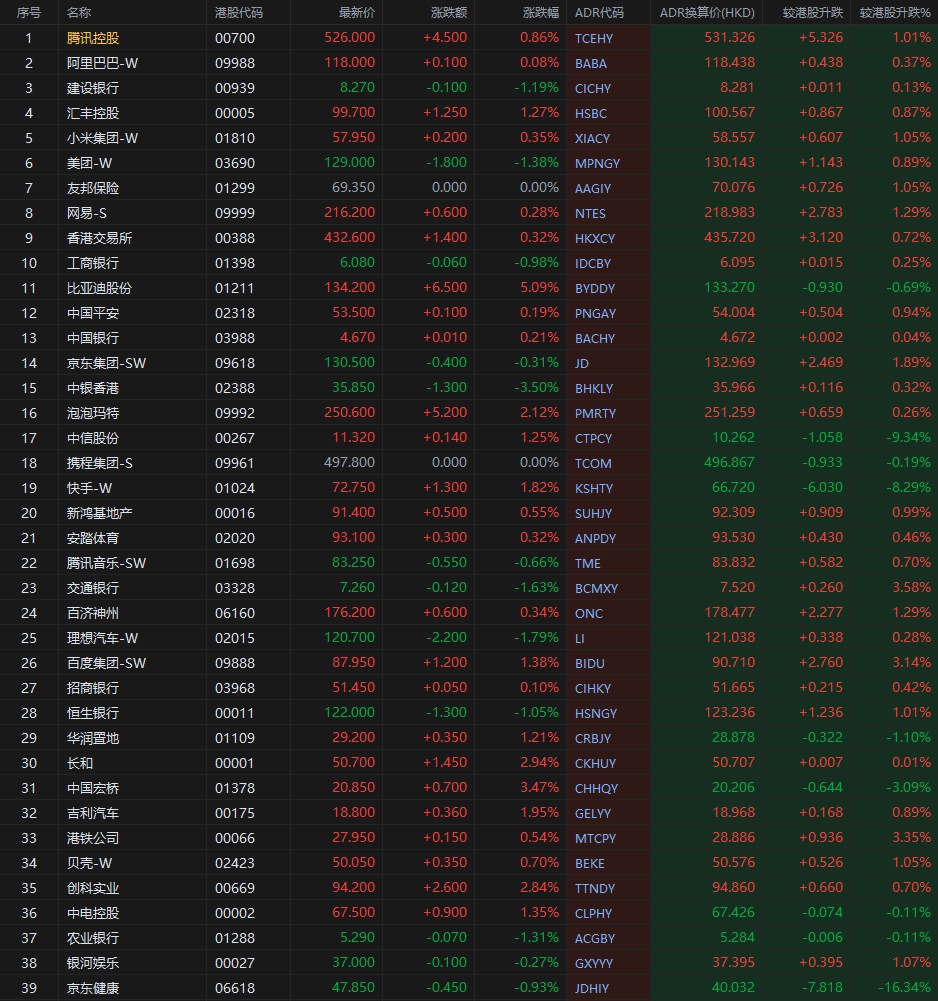Viewport: 938px width, 1001px height.
Task: Click ADR code CKHUY
Action: click(x=595, y=764)
